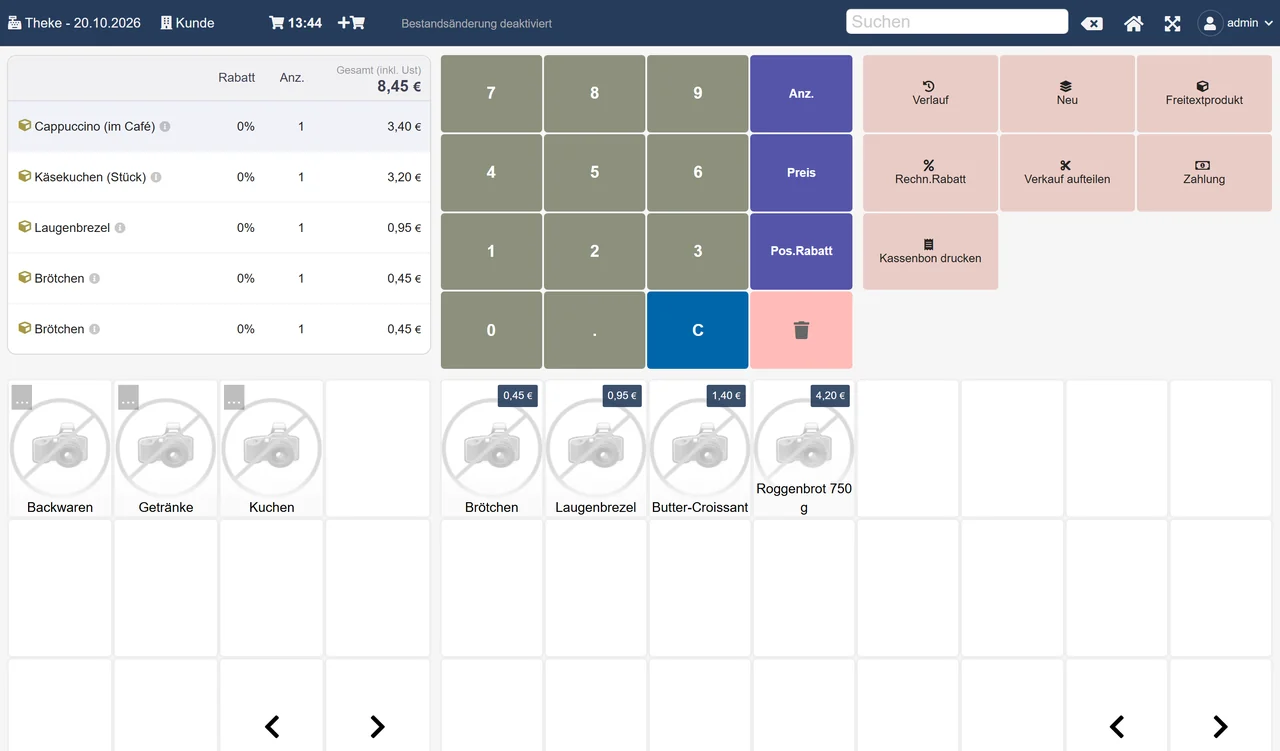1280x751 pixels.
Task: Select the Backwaren category
Action: 60,448
